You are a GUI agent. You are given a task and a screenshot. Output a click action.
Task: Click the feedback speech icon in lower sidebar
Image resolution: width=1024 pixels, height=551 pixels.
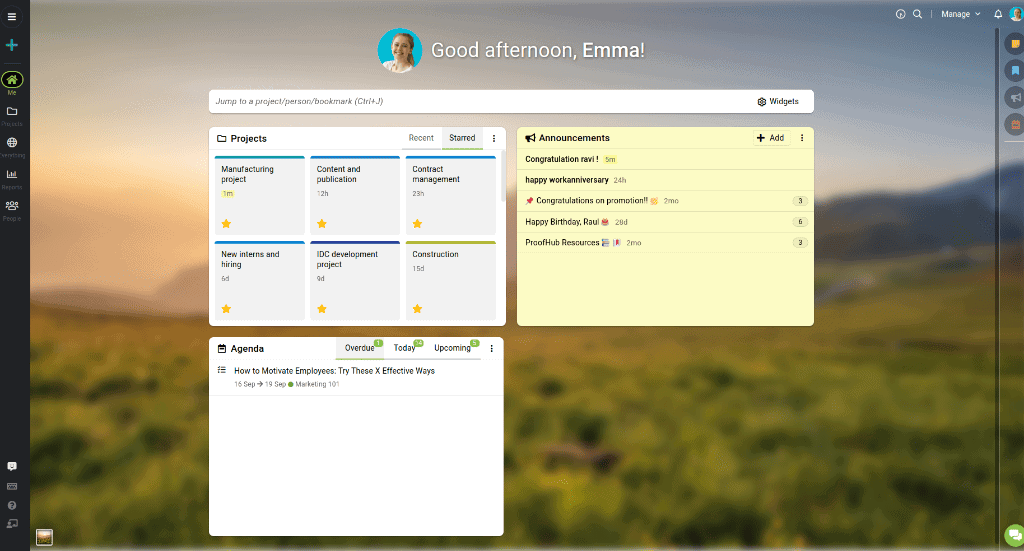(x=12, y=467)
